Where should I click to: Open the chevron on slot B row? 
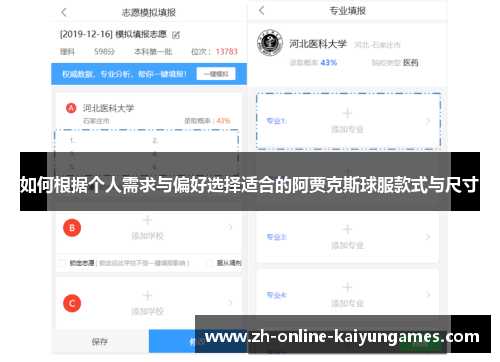pyautogui.click(x=231, y=227)
